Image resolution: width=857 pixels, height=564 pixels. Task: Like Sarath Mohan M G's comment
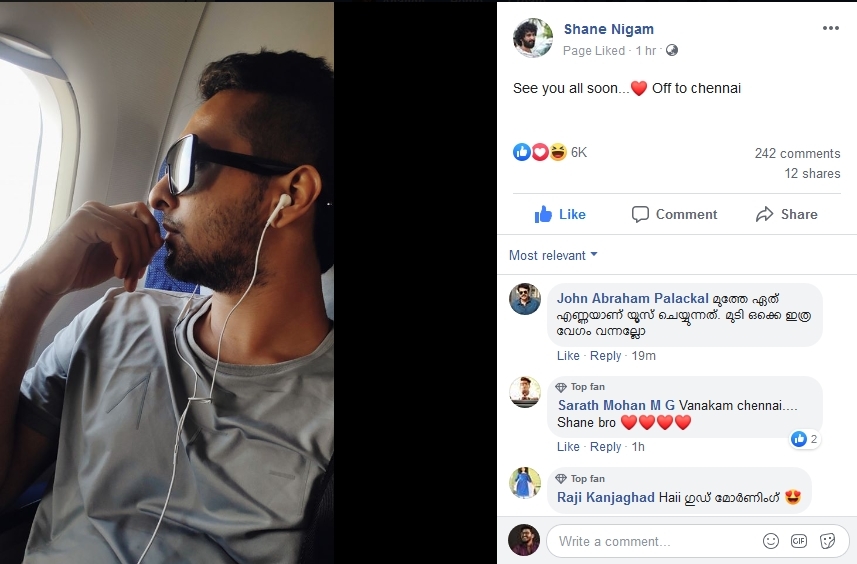pos(568,447)
